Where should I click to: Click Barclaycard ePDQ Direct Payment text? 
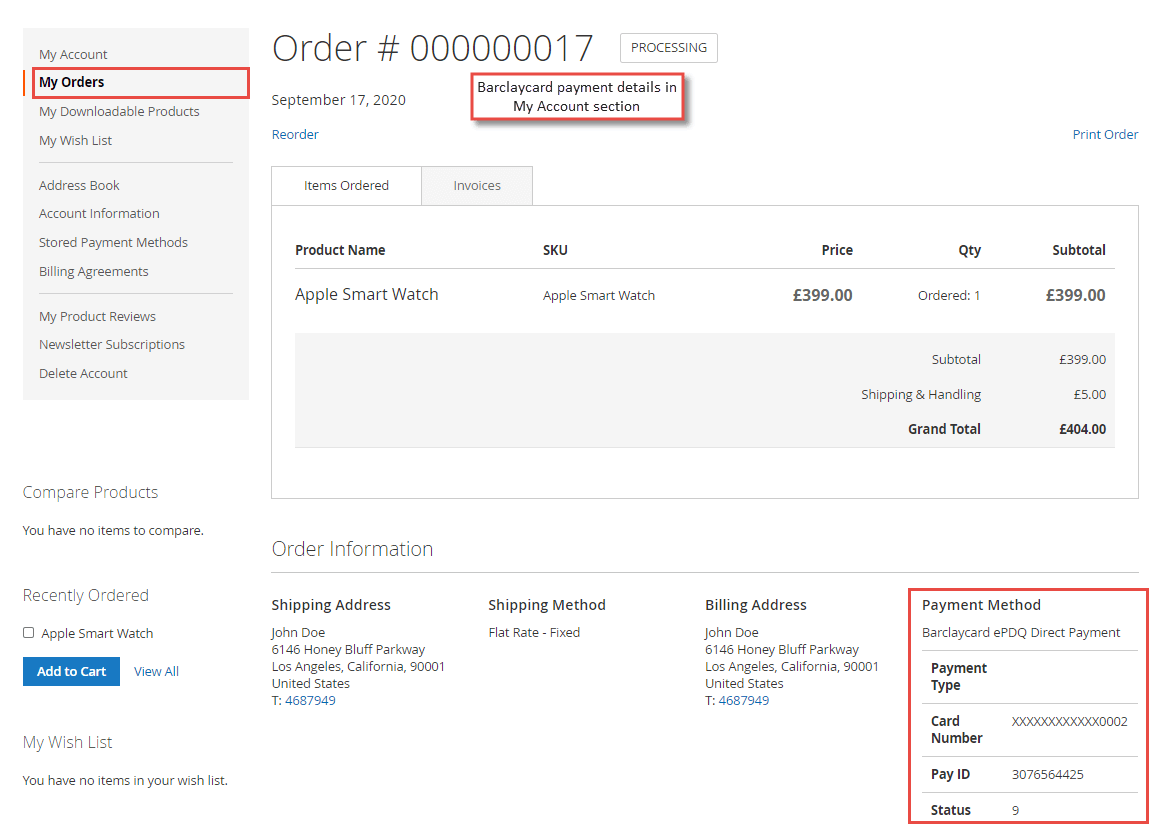1021,632
